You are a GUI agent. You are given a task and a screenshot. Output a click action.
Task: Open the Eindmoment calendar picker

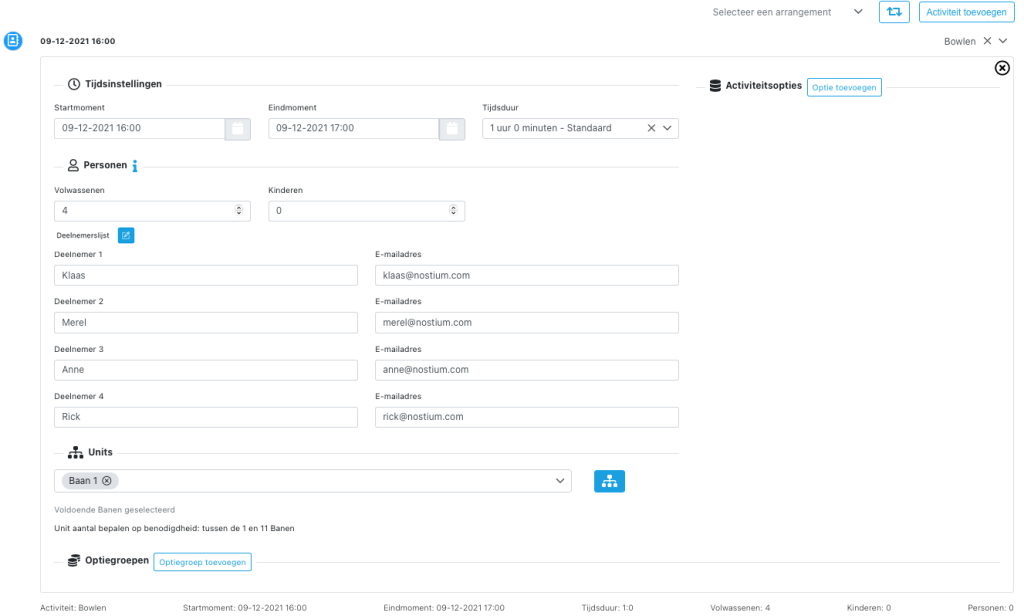click(452, 128)
